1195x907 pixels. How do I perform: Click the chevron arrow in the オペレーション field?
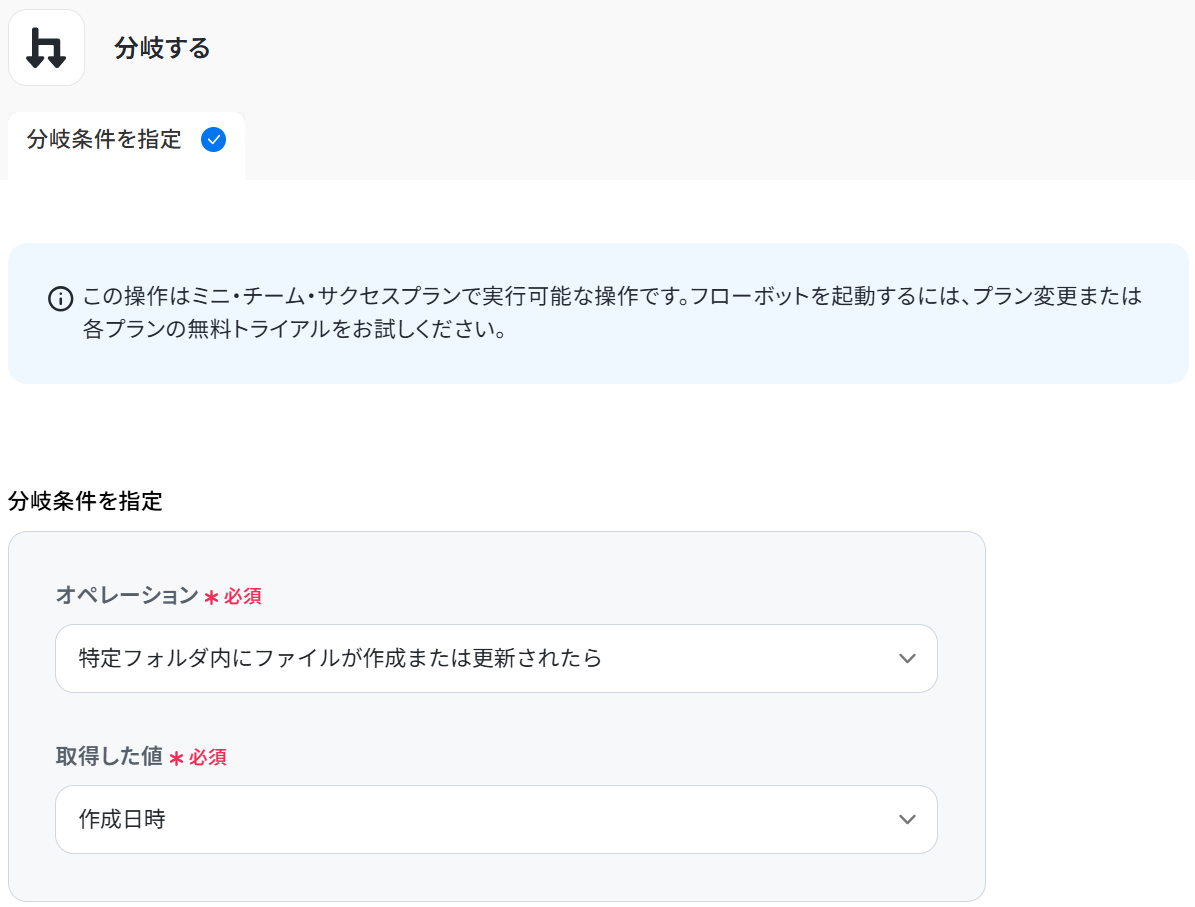point(907,659)
